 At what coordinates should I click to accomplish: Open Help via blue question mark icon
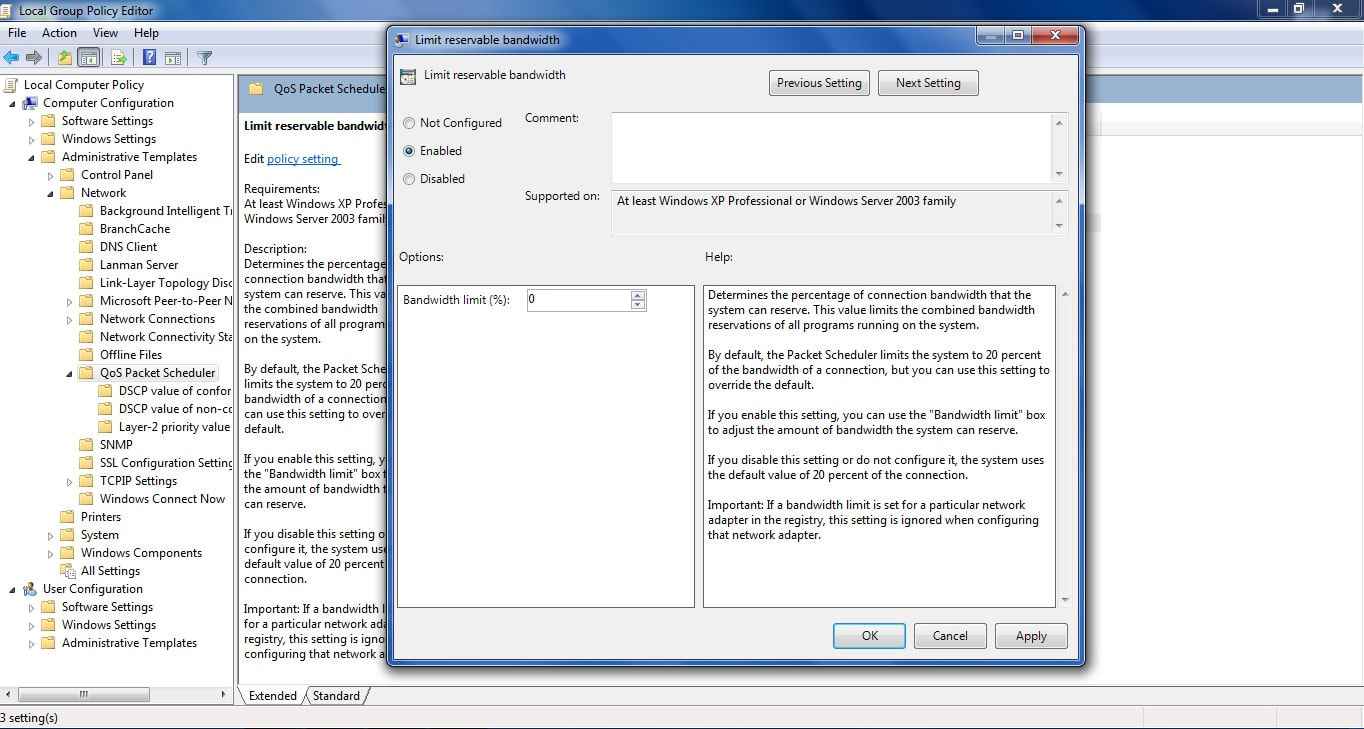(149, 58)
